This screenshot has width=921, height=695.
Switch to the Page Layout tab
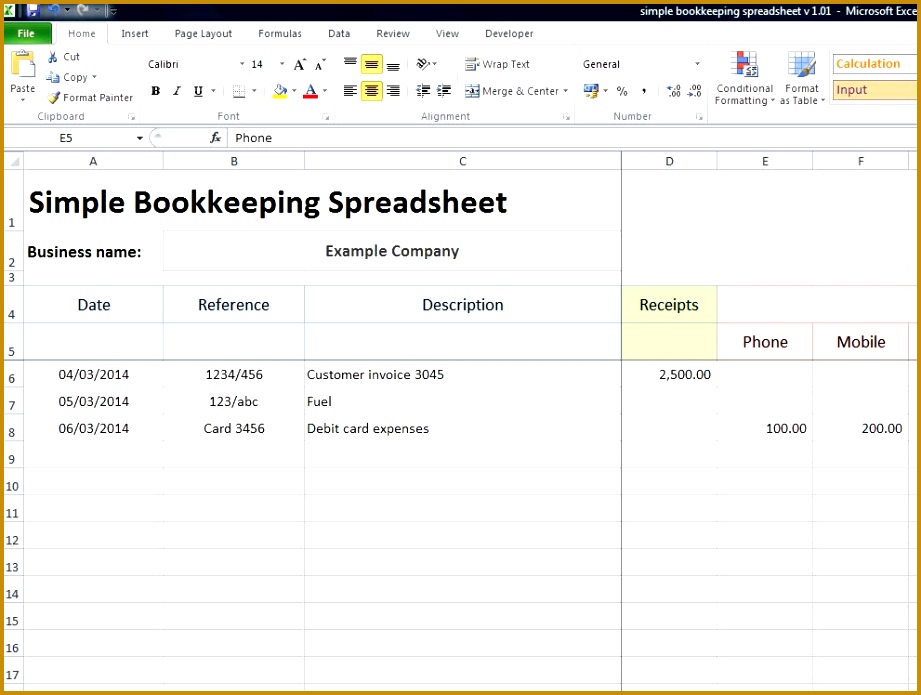pos(203,33)
